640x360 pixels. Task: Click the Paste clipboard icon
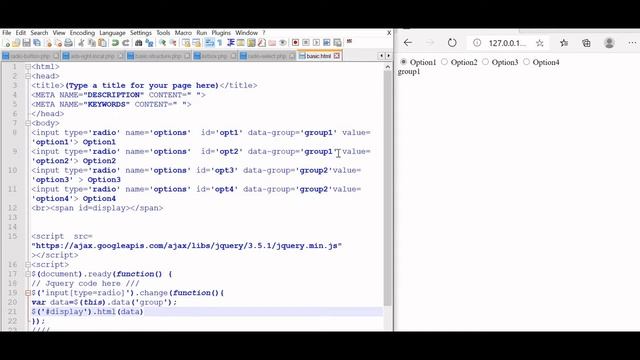[x=102, y=42]
